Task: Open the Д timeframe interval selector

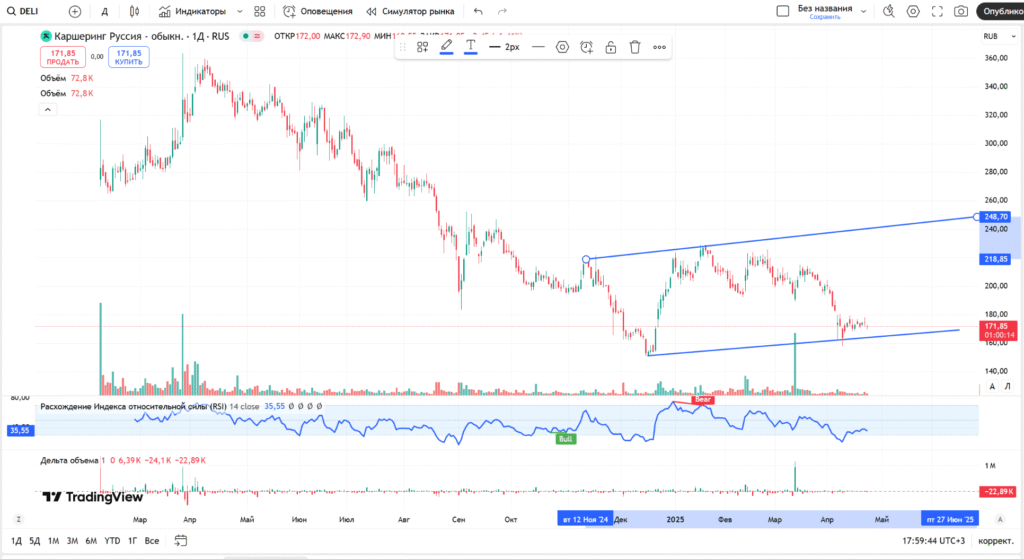Action: point(104,11)
